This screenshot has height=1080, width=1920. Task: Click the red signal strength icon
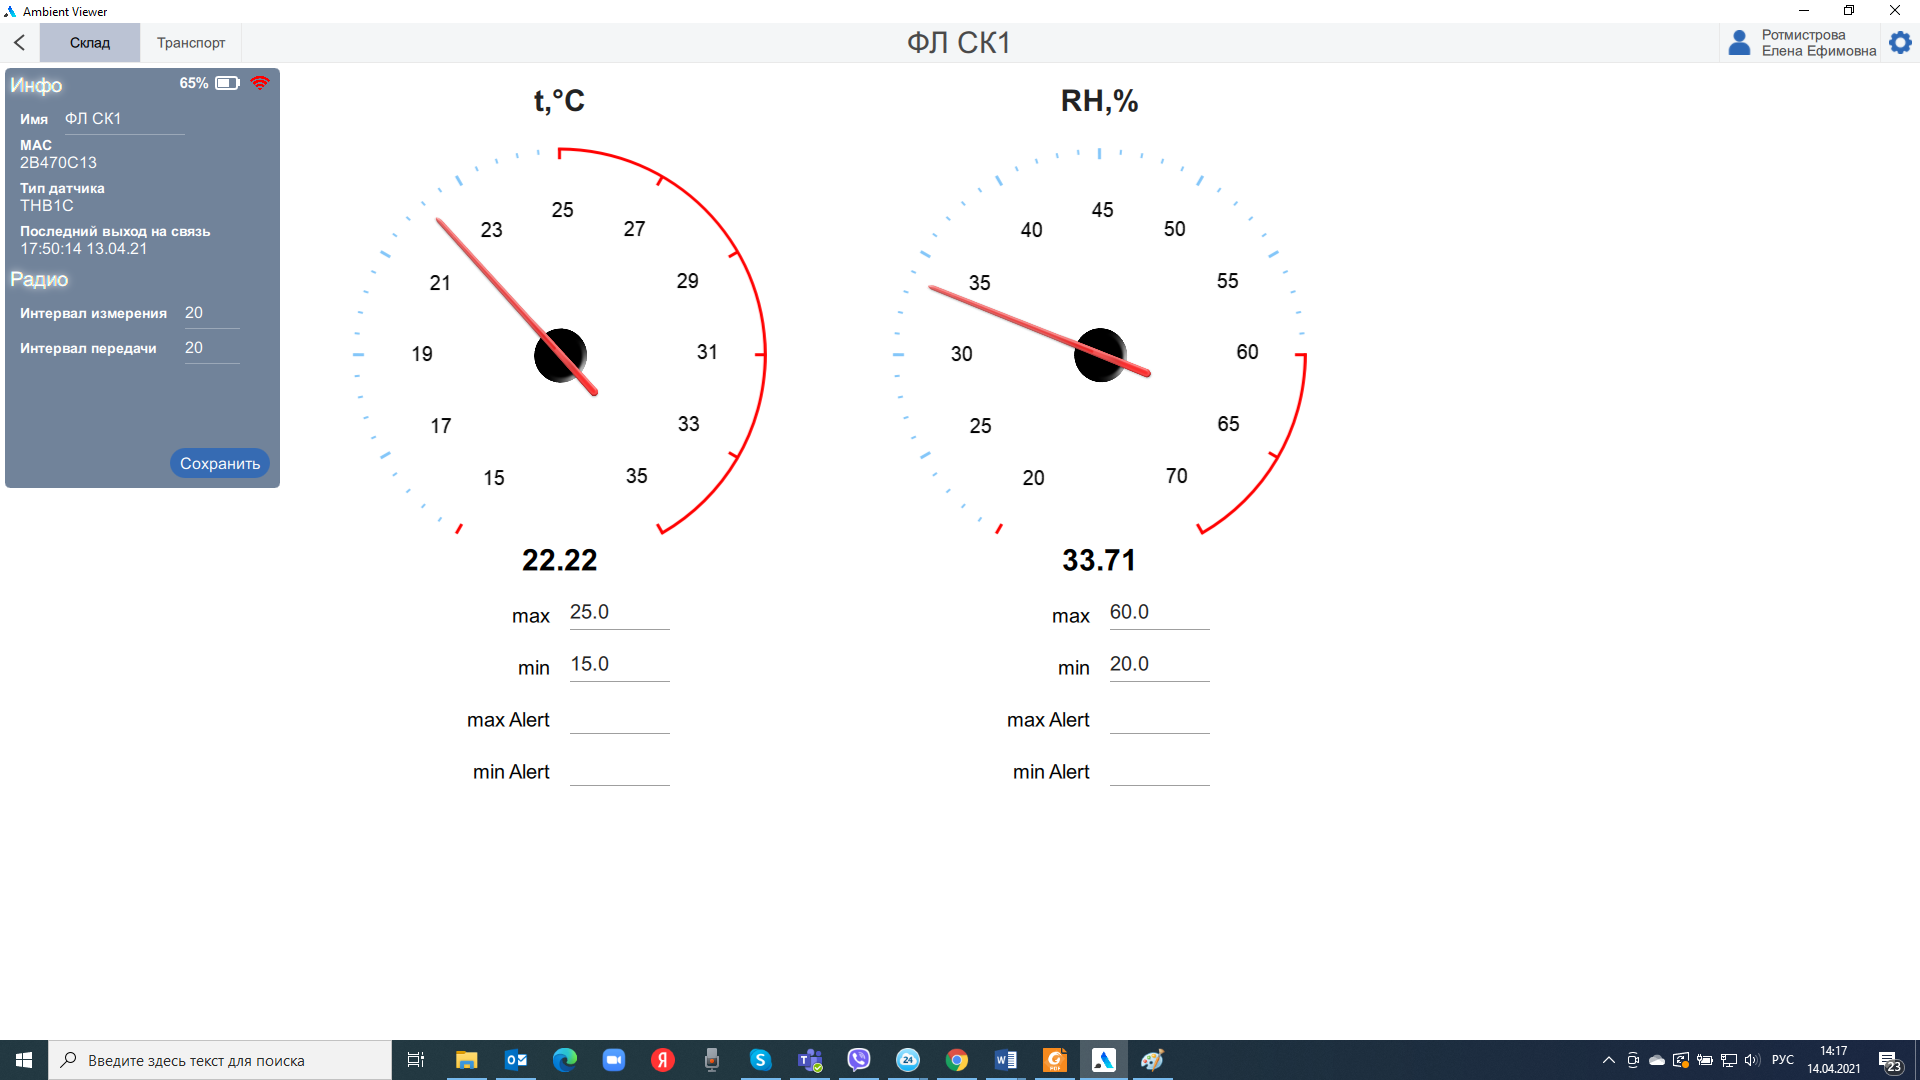click(x=260, y=83)
